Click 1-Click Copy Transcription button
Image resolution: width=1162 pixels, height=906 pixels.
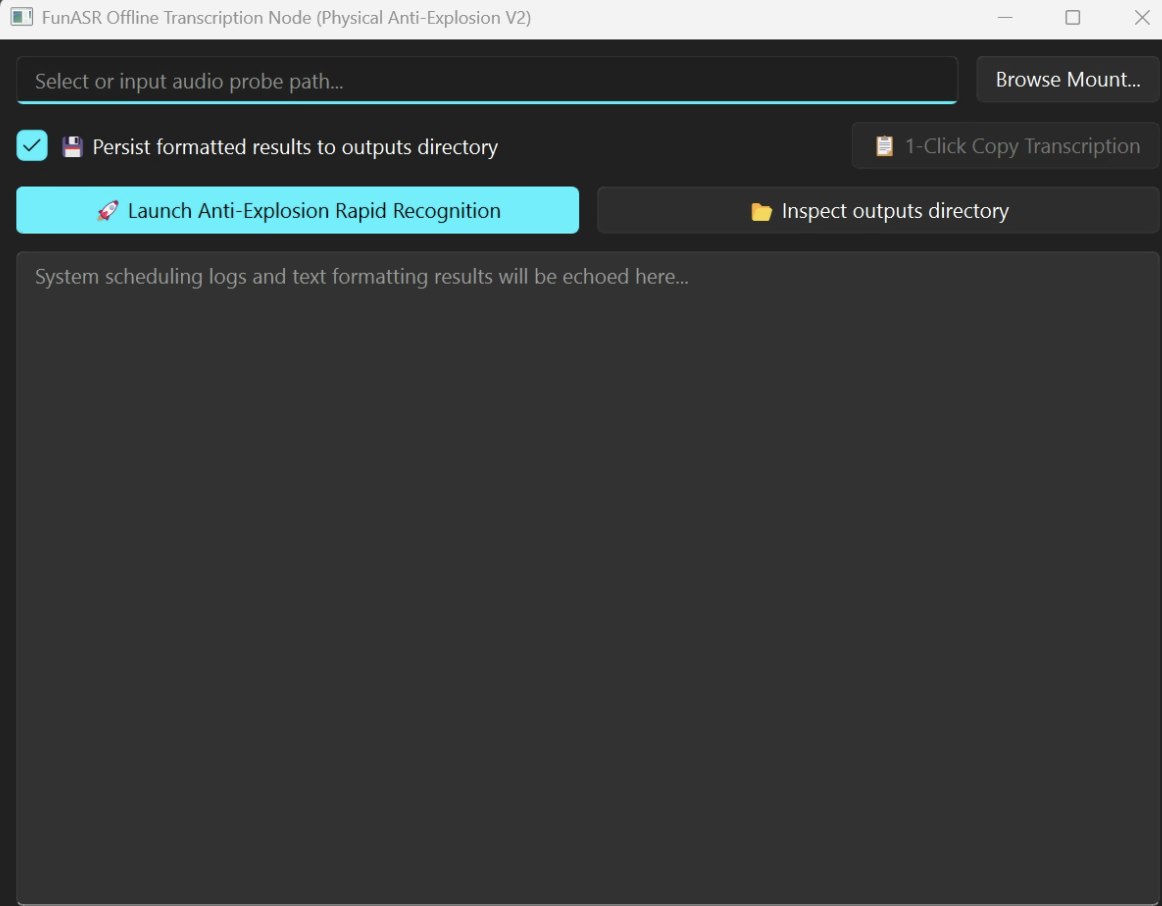click(1006, 146)
